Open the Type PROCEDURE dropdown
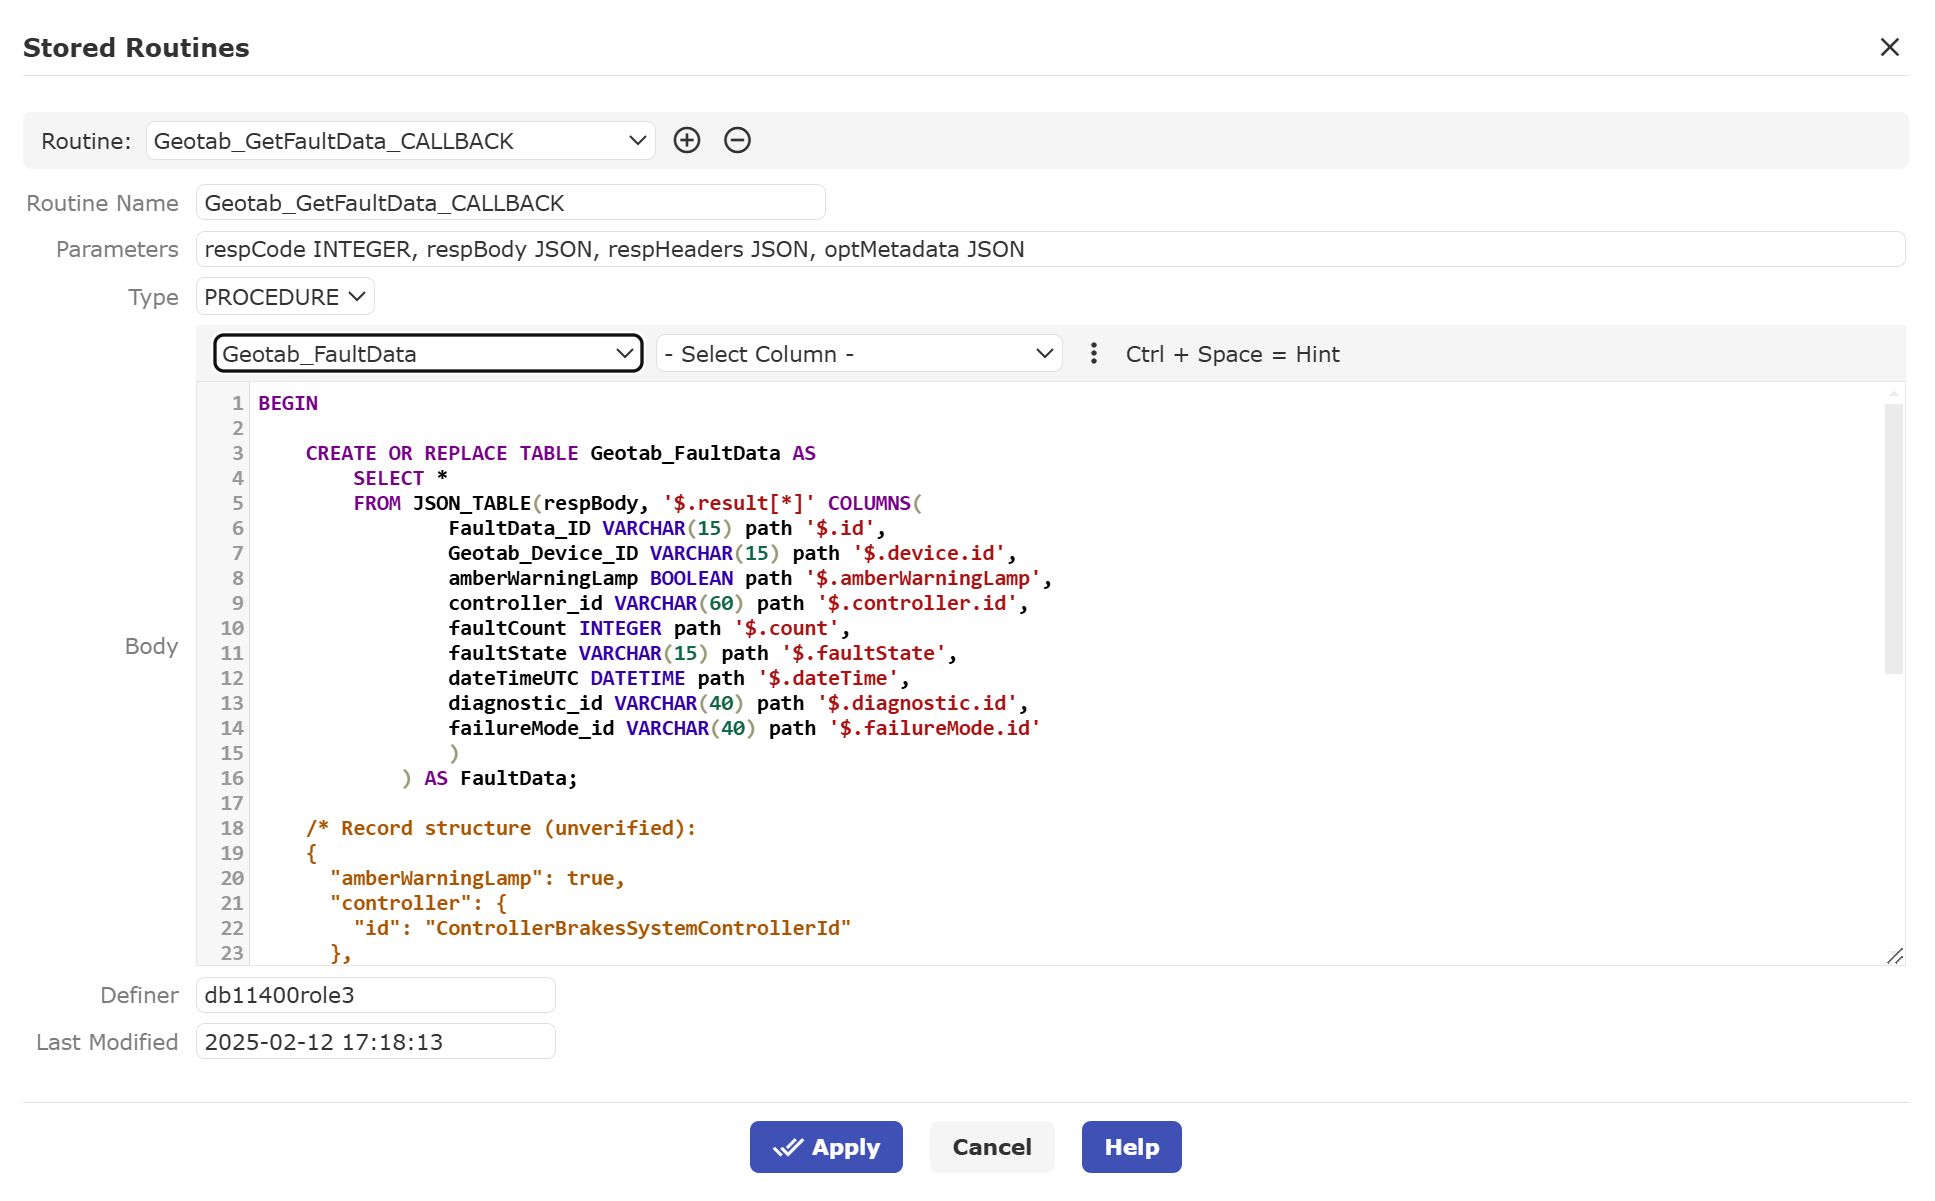Viewport: 1935px width, 1201px height. [285, 297]
